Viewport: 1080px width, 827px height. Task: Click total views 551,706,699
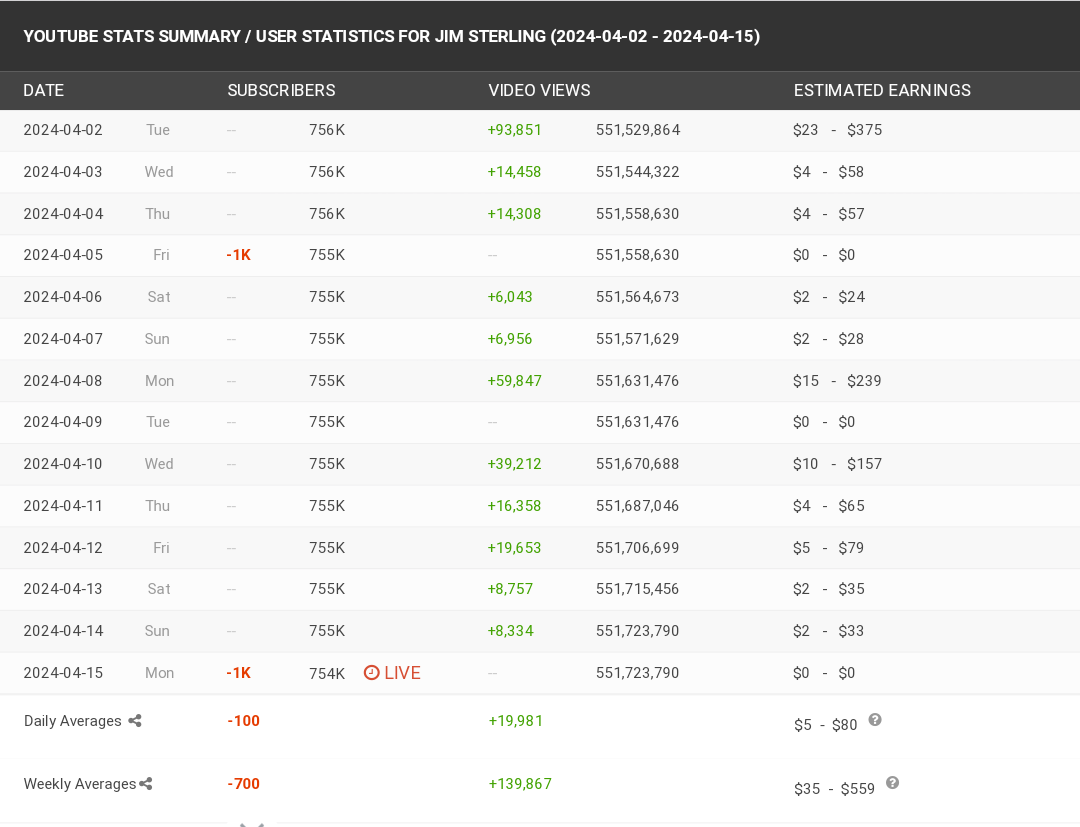pos(638,548)
